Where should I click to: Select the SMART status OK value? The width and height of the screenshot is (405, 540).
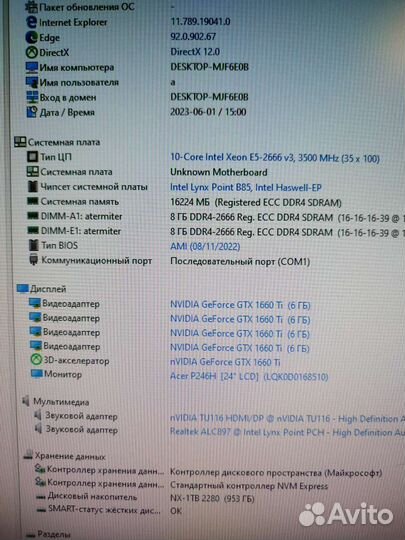176,511
